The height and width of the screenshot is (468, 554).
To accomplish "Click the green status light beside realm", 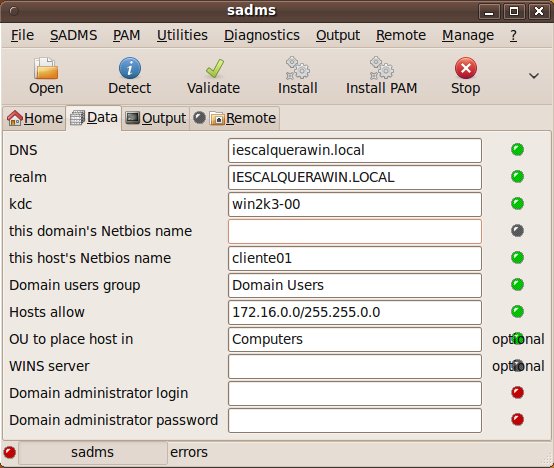I will (x=517, y=177).
